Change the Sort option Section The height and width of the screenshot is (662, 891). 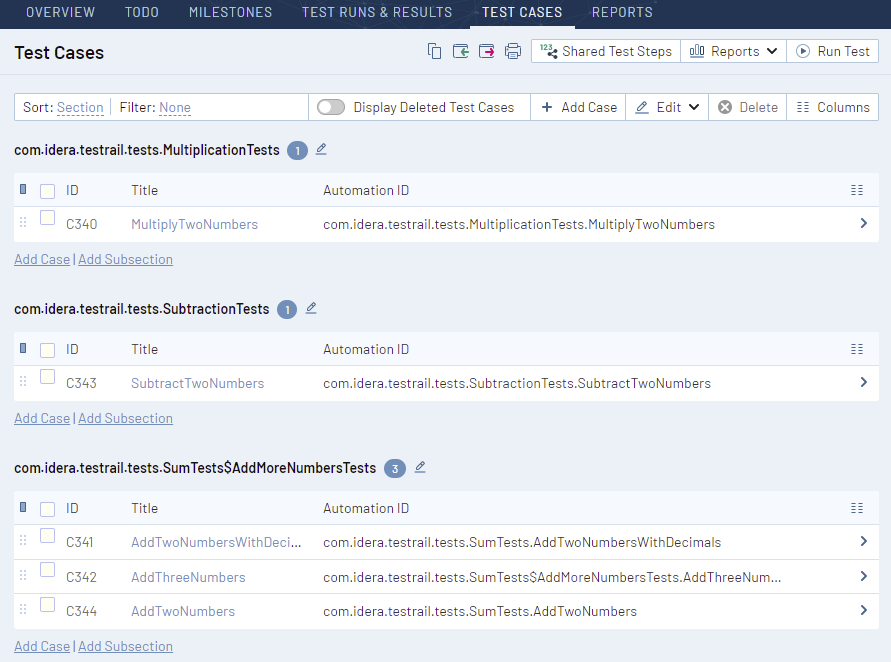coord(80,107)
